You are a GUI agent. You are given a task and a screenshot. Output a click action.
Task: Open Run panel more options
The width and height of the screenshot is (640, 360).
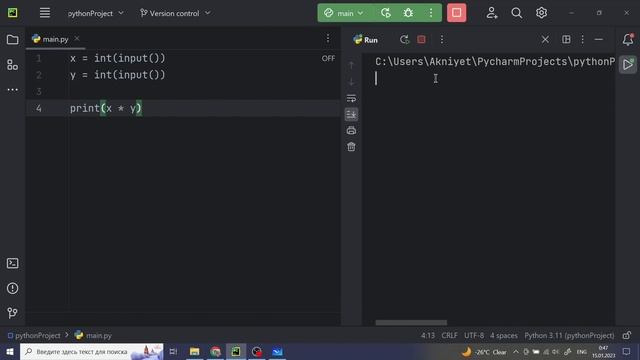442,40
